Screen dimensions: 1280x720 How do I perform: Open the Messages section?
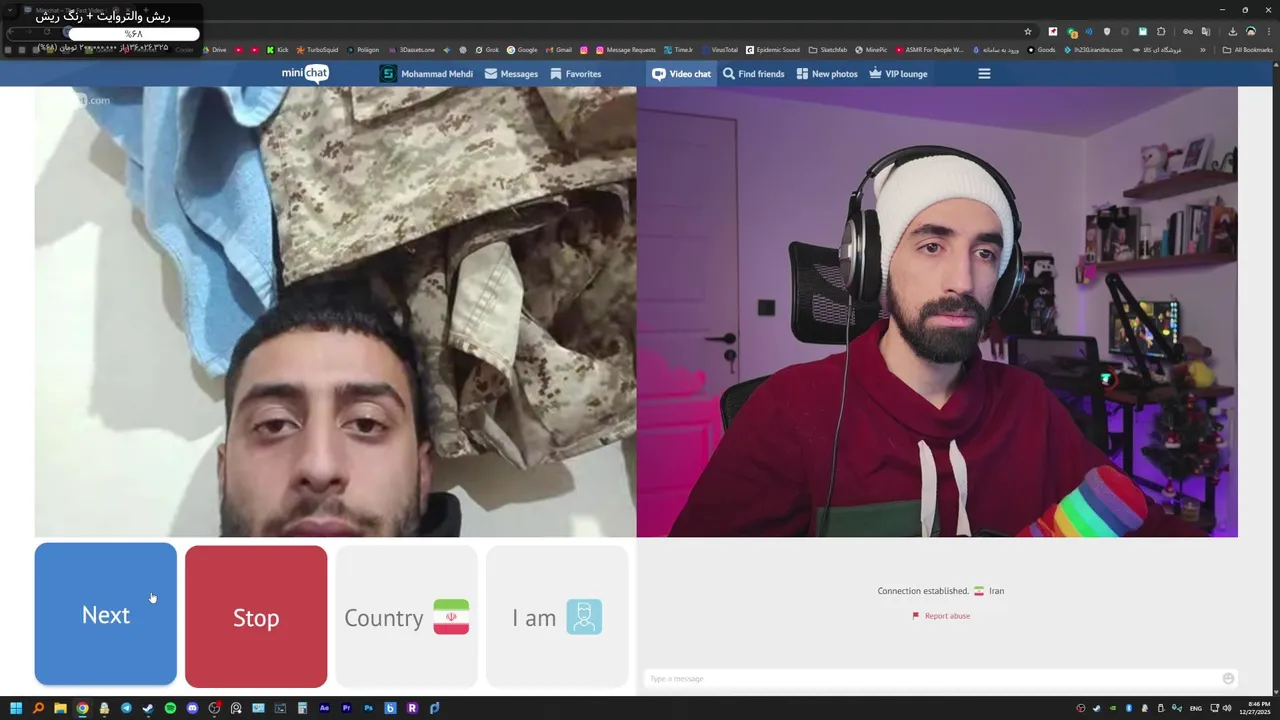(x=511, y=74)
